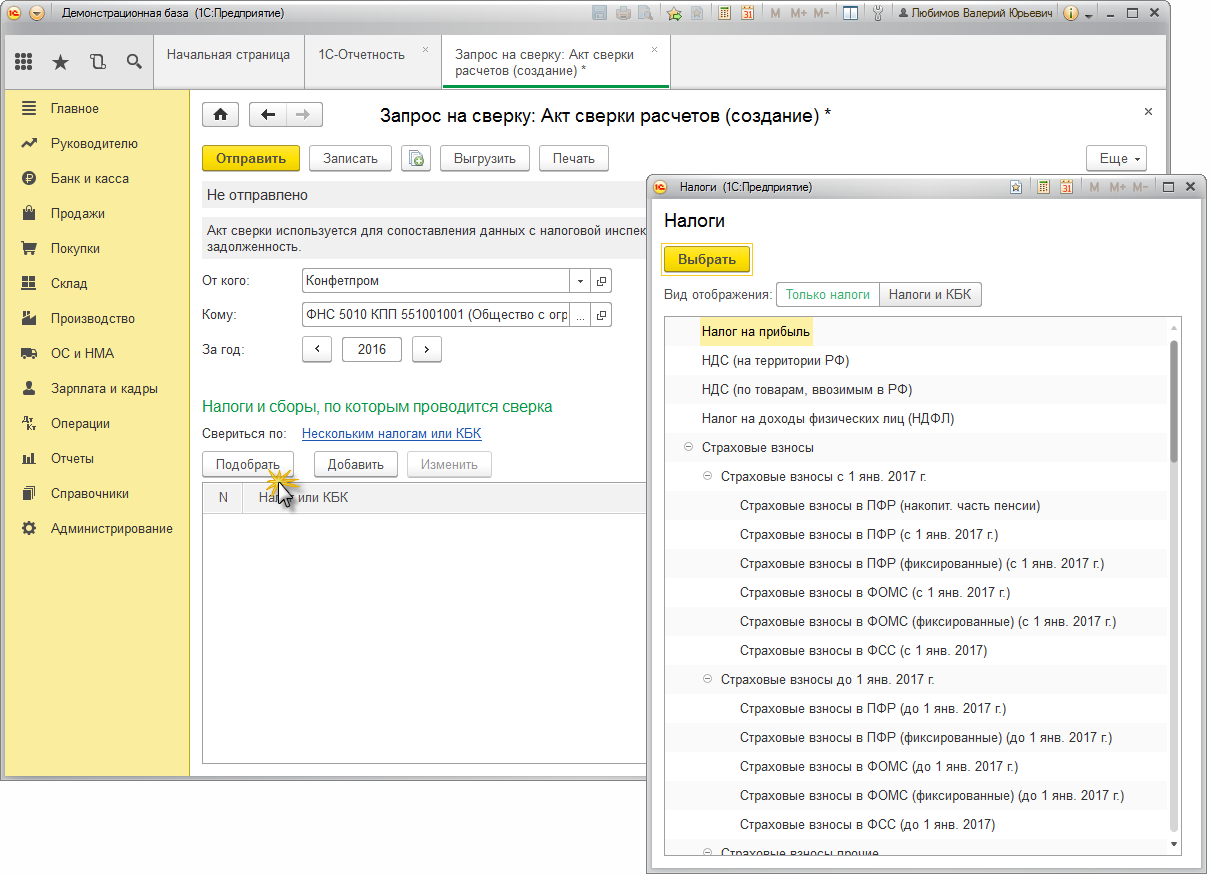Viewport: 1210px width, 876px height.
Task: Click Нескольким налогам или КБК link
Action: 392,433
